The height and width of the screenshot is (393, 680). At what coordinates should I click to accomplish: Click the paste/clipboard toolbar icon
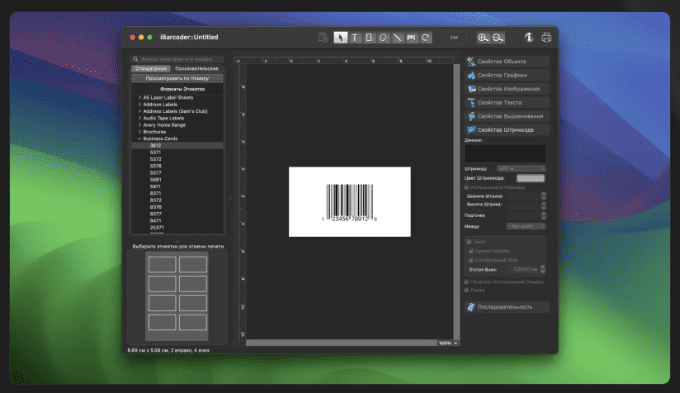323,37
